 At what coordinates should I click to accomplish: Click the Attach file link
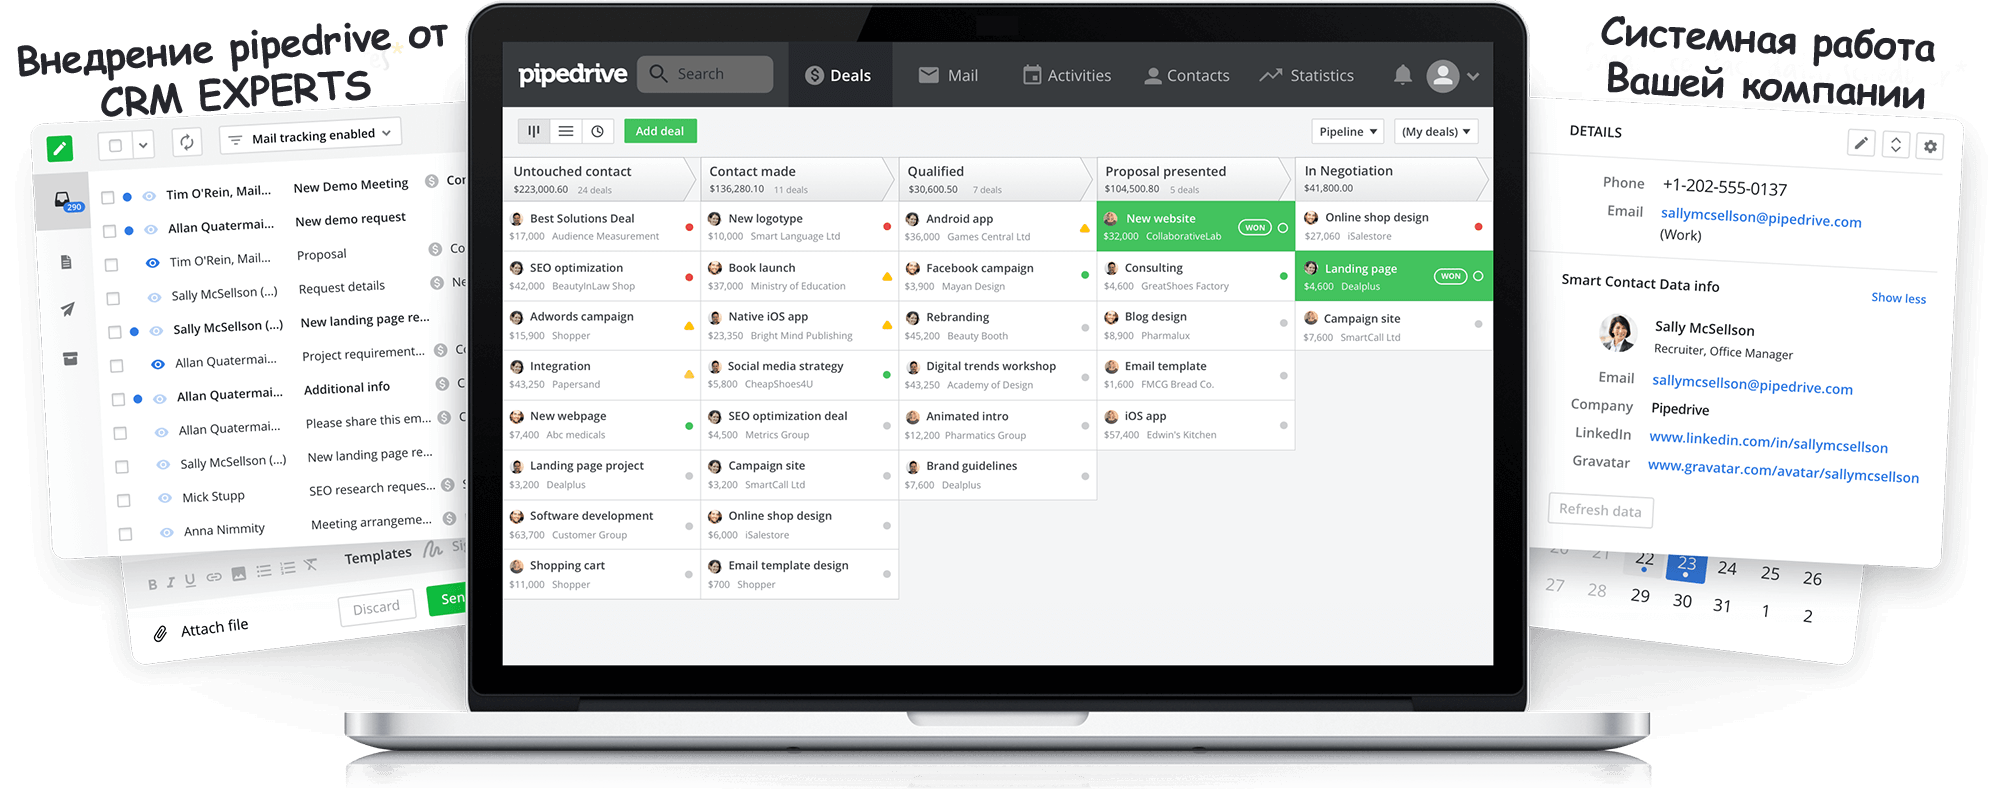[x=201, y=629]
